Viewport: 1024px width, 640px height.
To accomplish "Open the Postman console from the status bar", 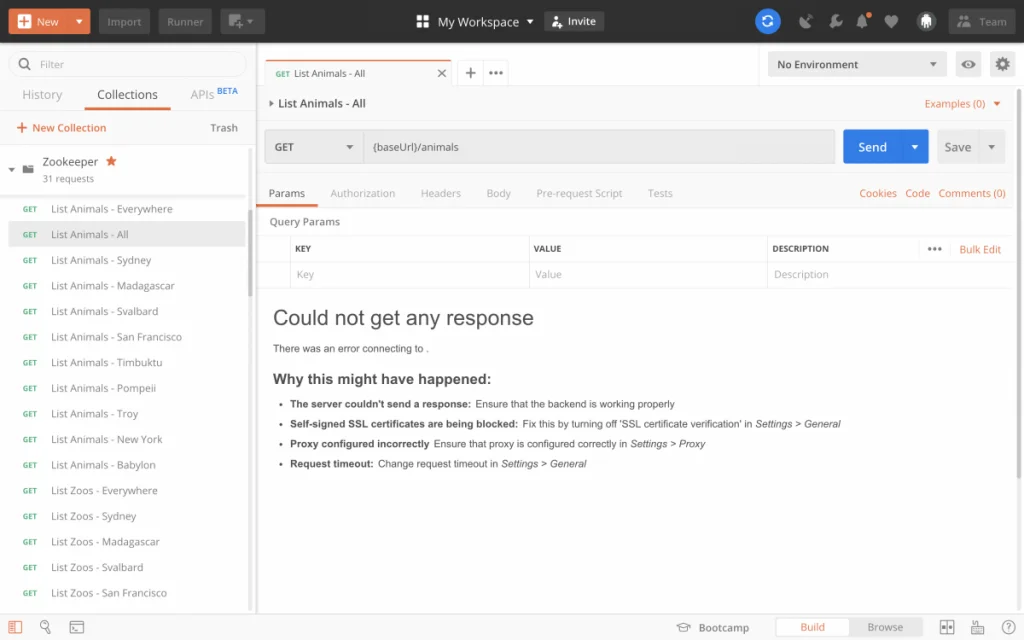I will [77, 627].
